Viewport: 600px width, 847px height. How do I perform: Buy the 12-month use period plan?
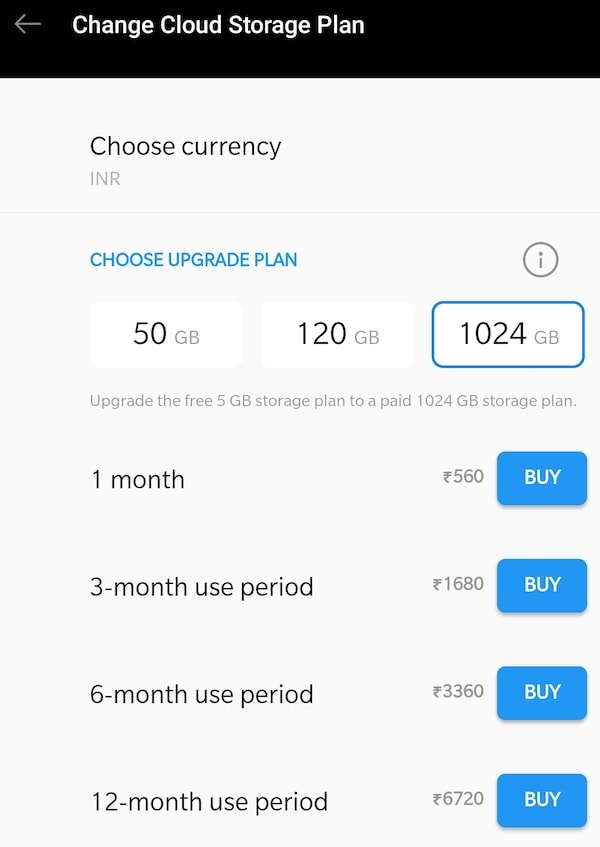542,799
